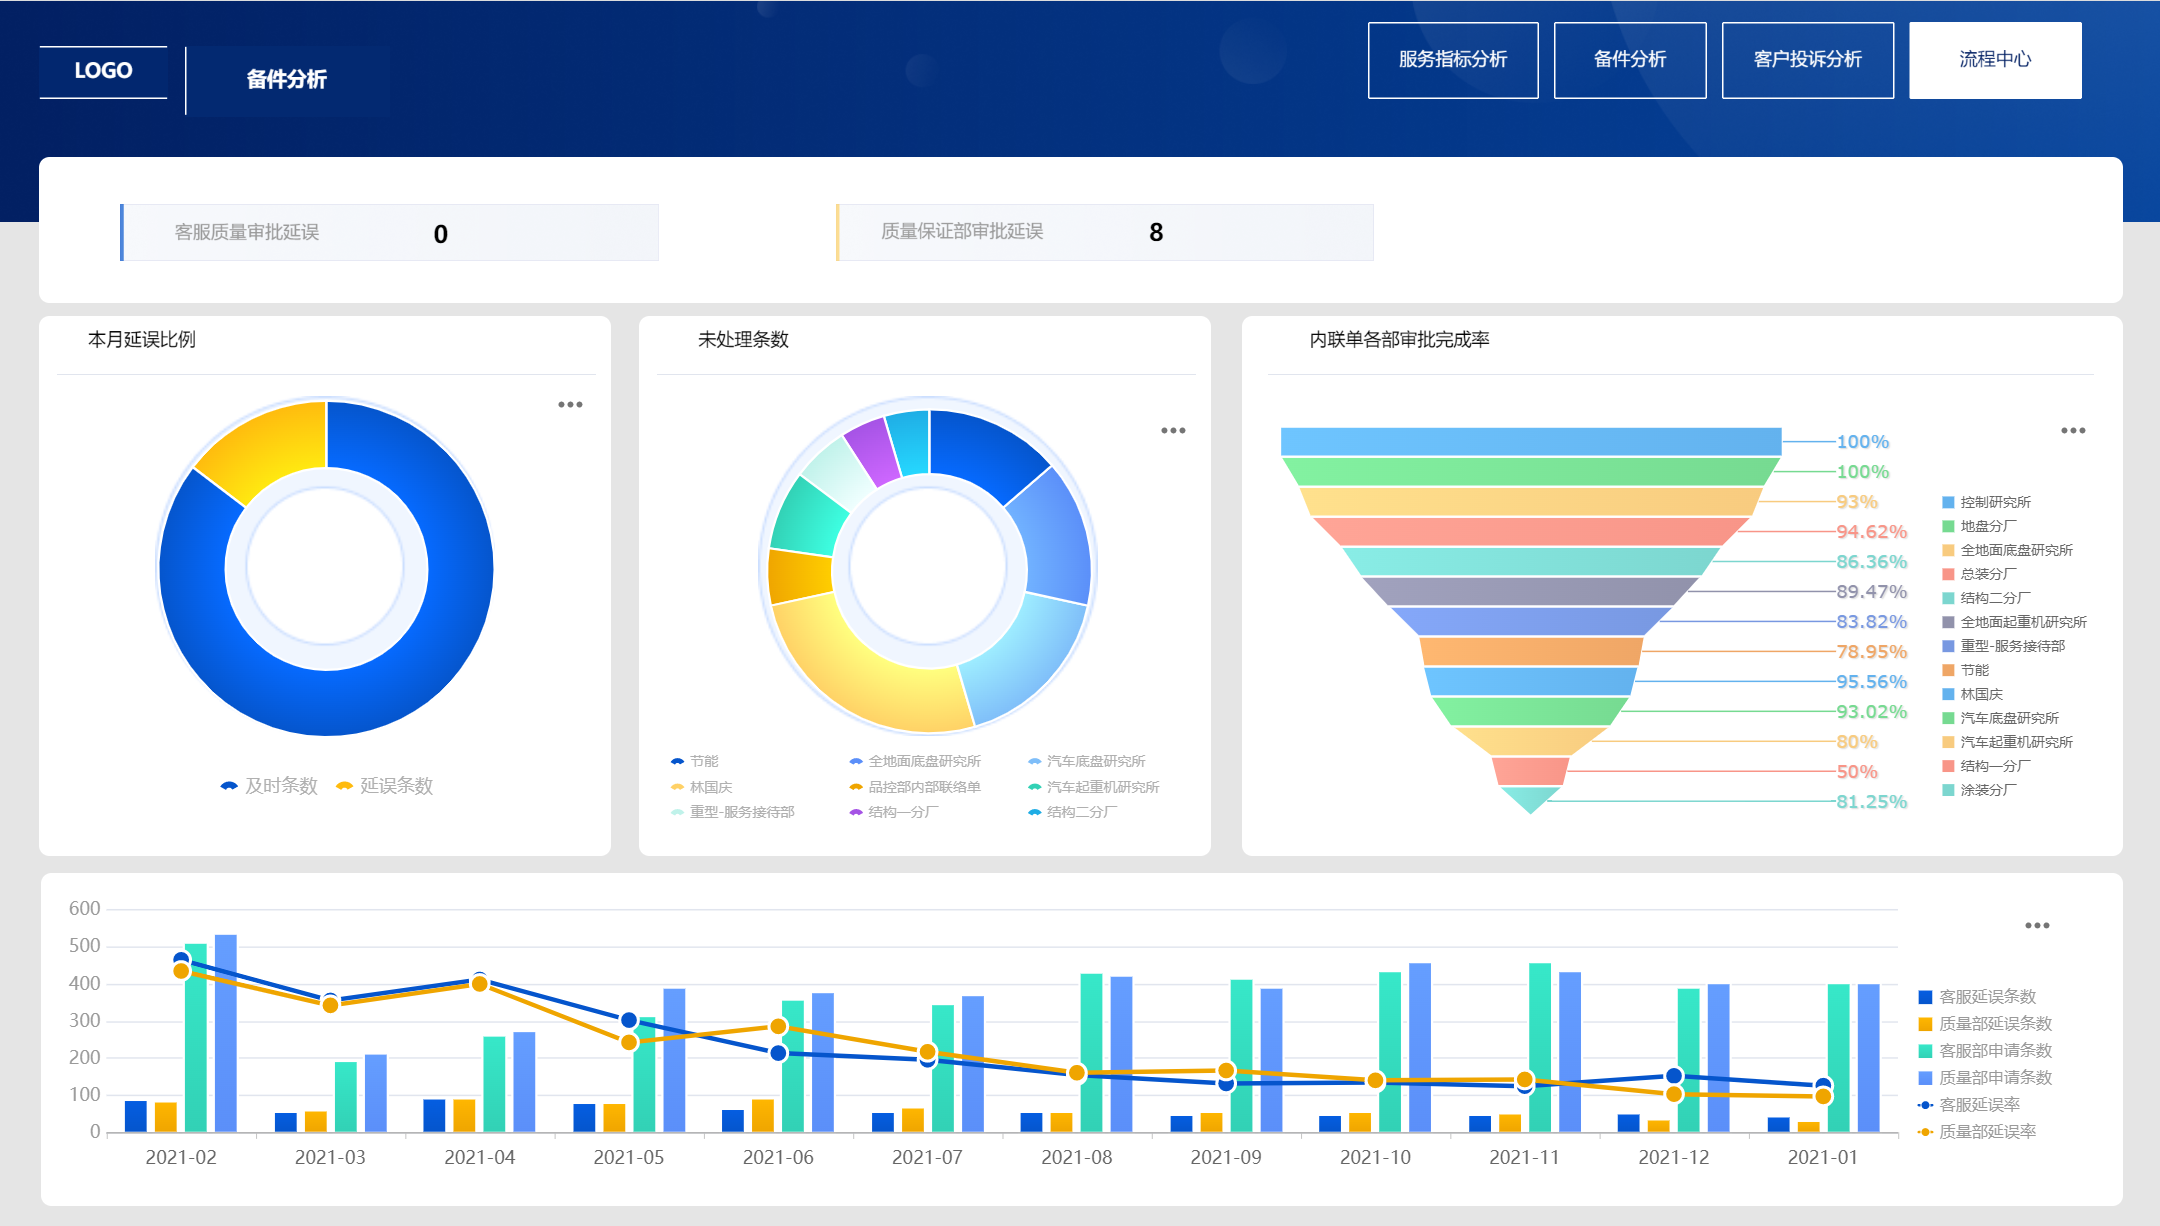Image resolution: width=2160 pixels, height=1226 pixels.
Task: Toggle 及时条数 legend icon
Action: (230, 786)
